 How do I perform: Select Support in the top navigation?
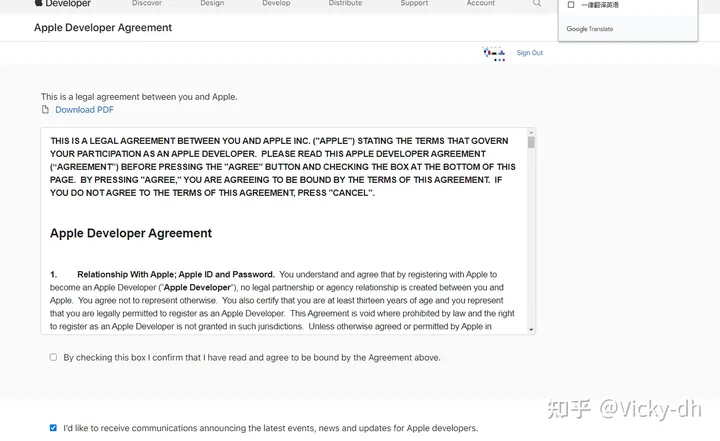pos(414,4)
